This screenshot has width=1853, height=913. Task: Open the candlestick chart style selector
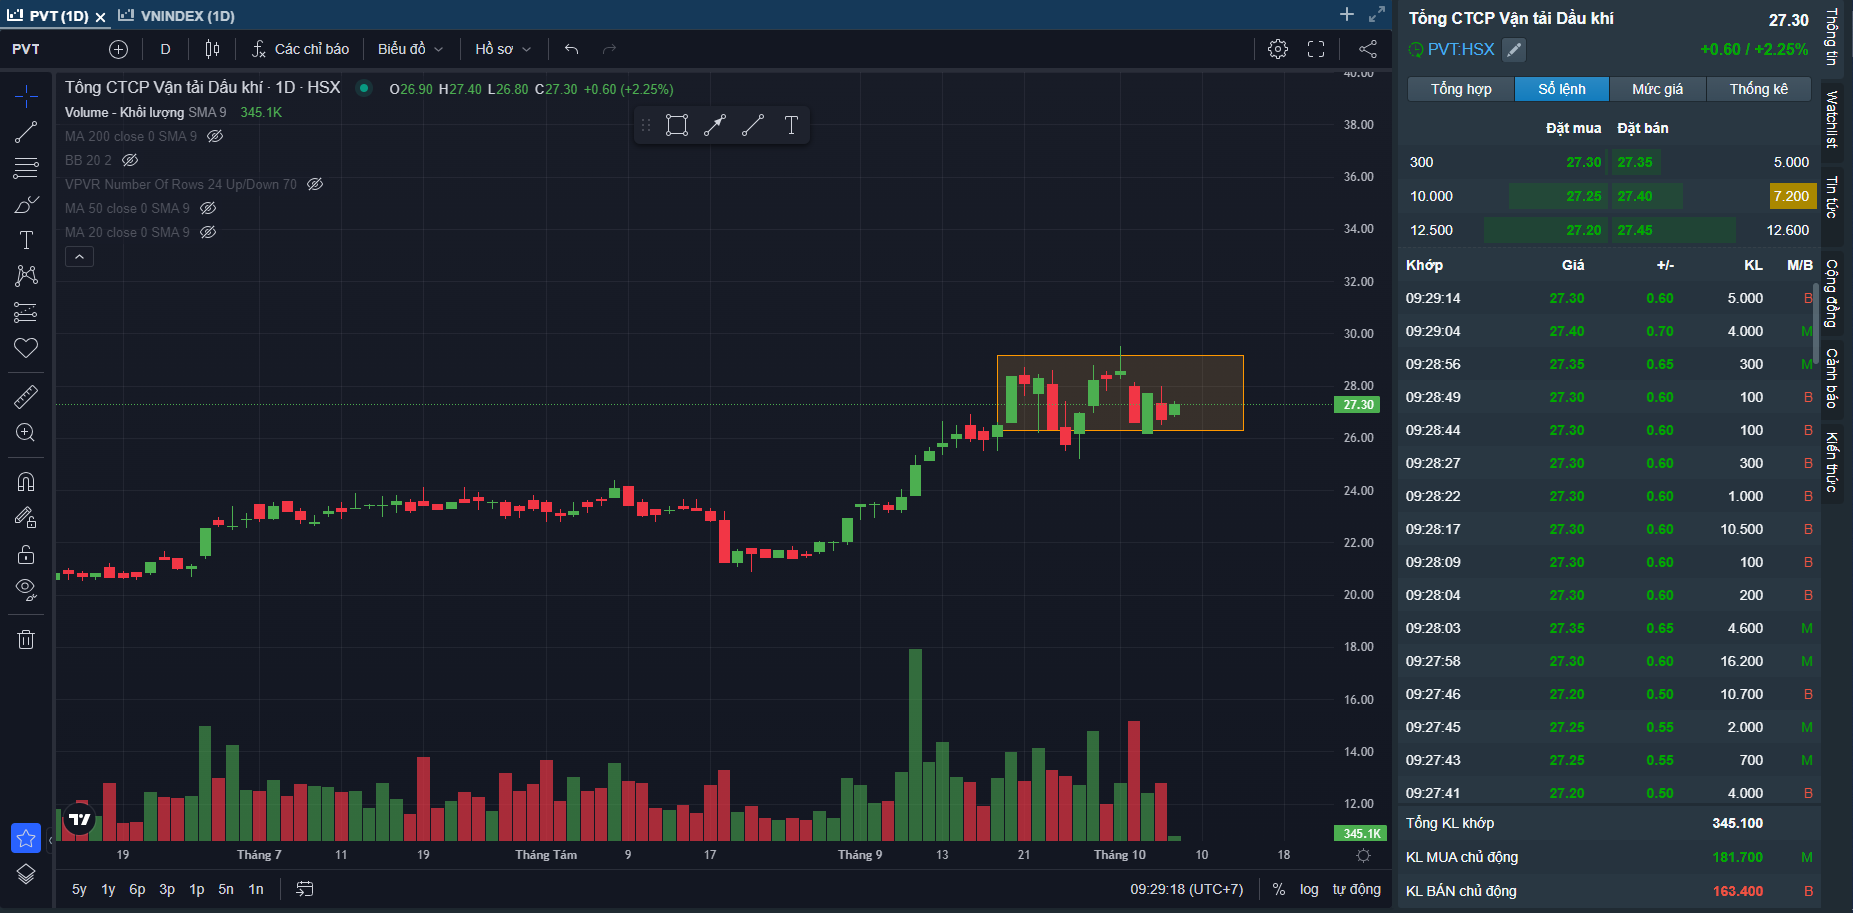(212, 49)
